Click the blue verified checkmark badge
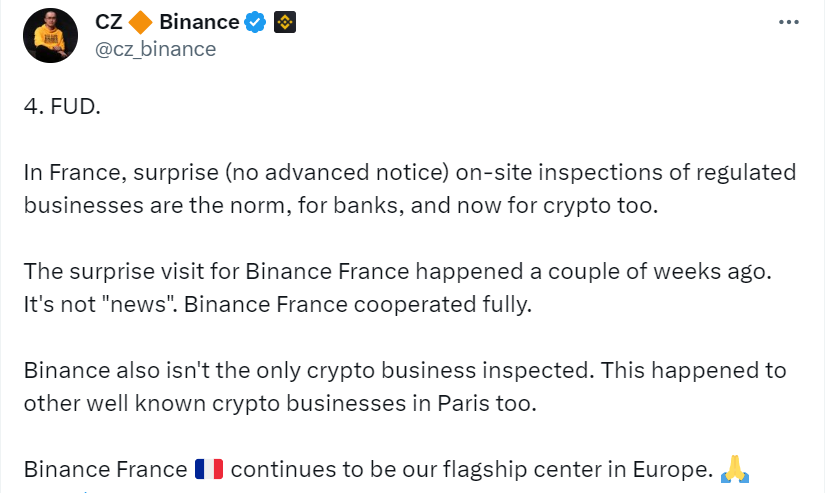Image resolution: width=828 pixels, height=493 pixels. [x=257, y=22]
